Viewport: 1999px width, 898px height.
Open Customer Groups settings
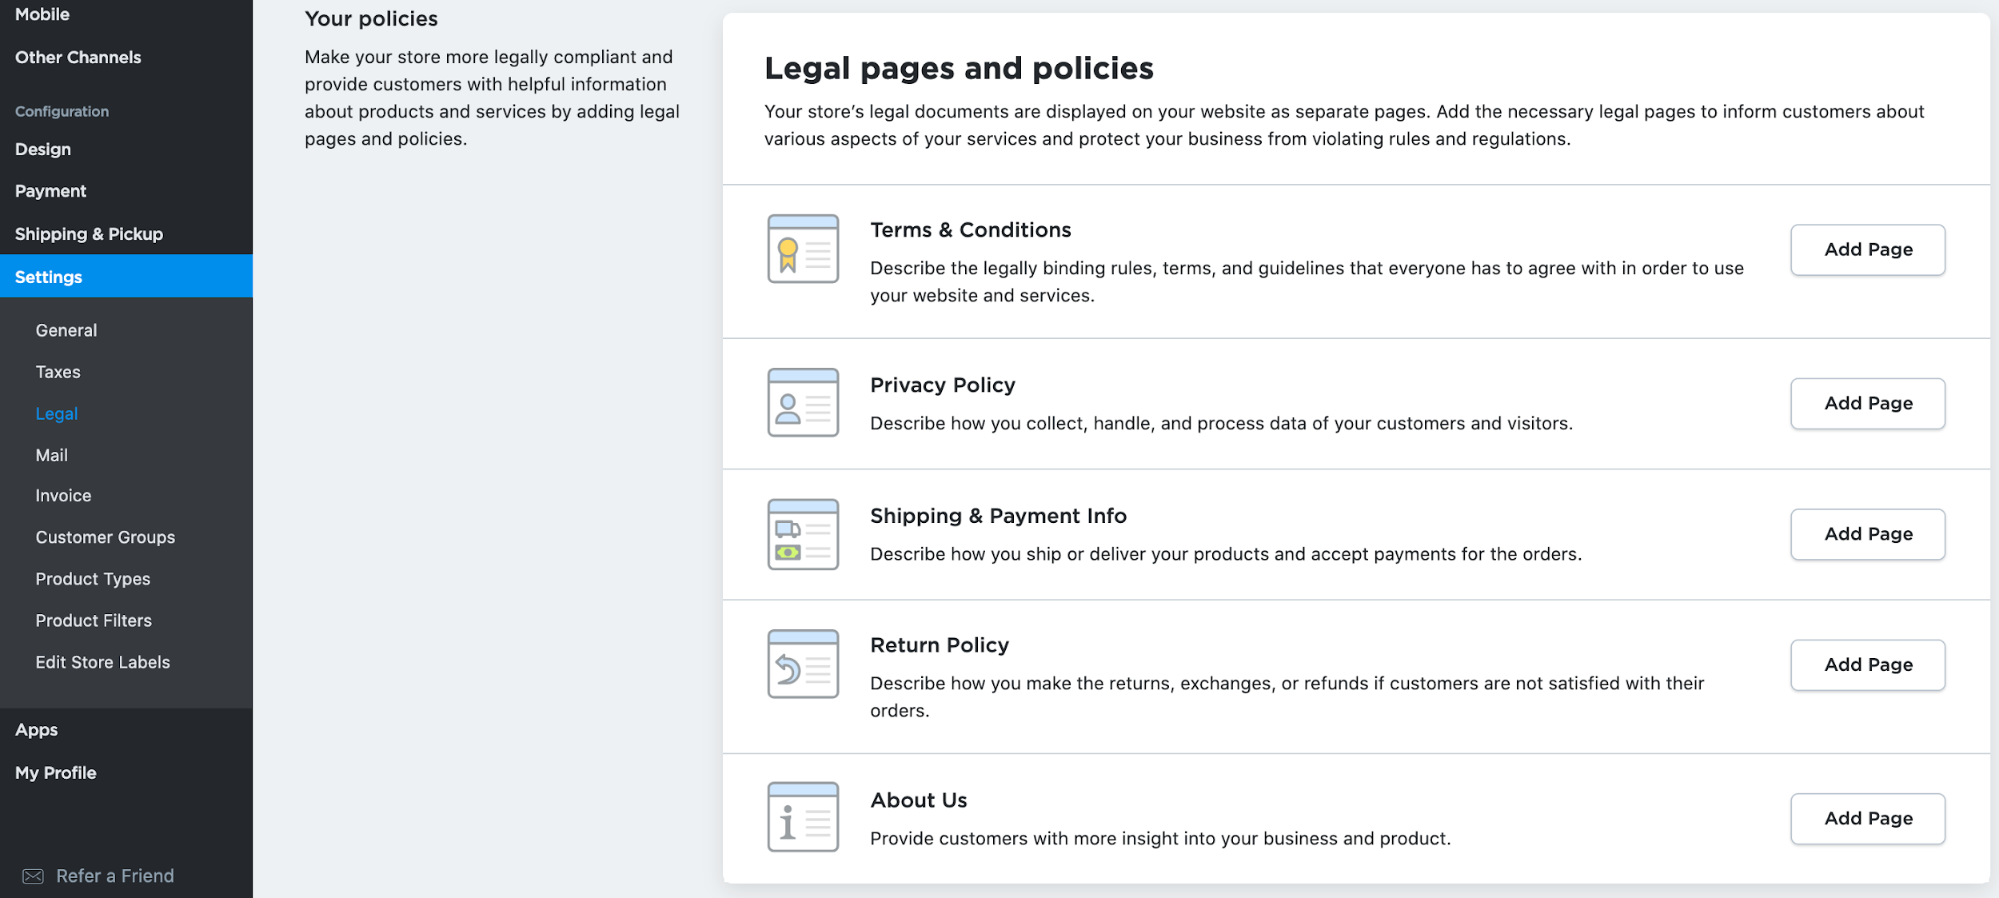coord(105,537)
